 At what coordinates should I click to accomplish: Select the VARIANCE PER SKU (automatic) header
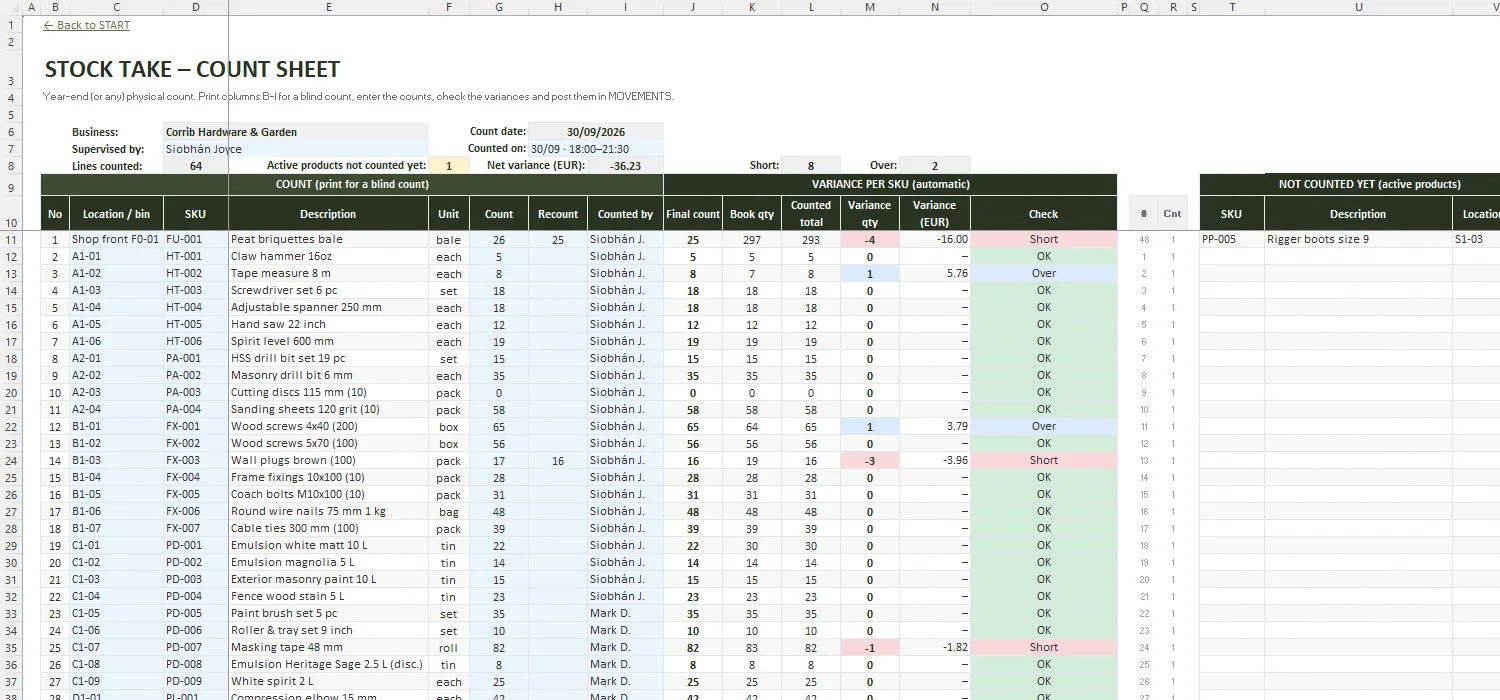click(x=890, y=184)
